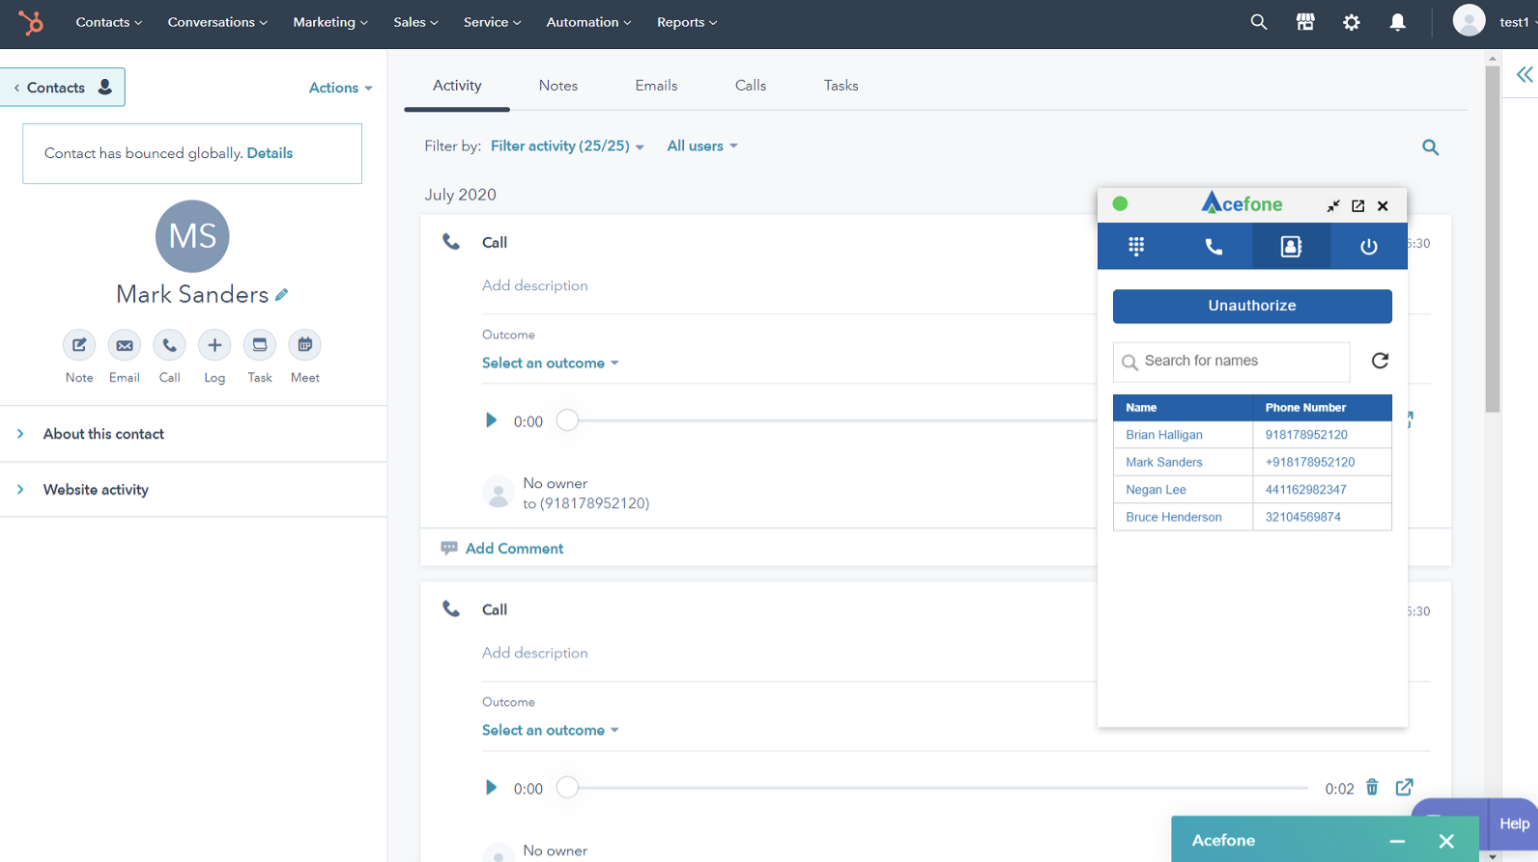The image size is (1538, 862).
Task: Play the first call recording
Action: tap(491, 421)
